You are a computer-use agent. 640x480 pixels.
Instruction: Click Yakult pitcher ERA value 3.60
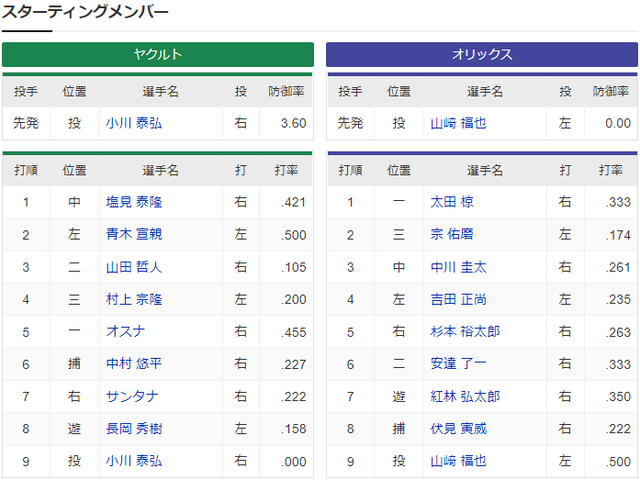[293, 123]
